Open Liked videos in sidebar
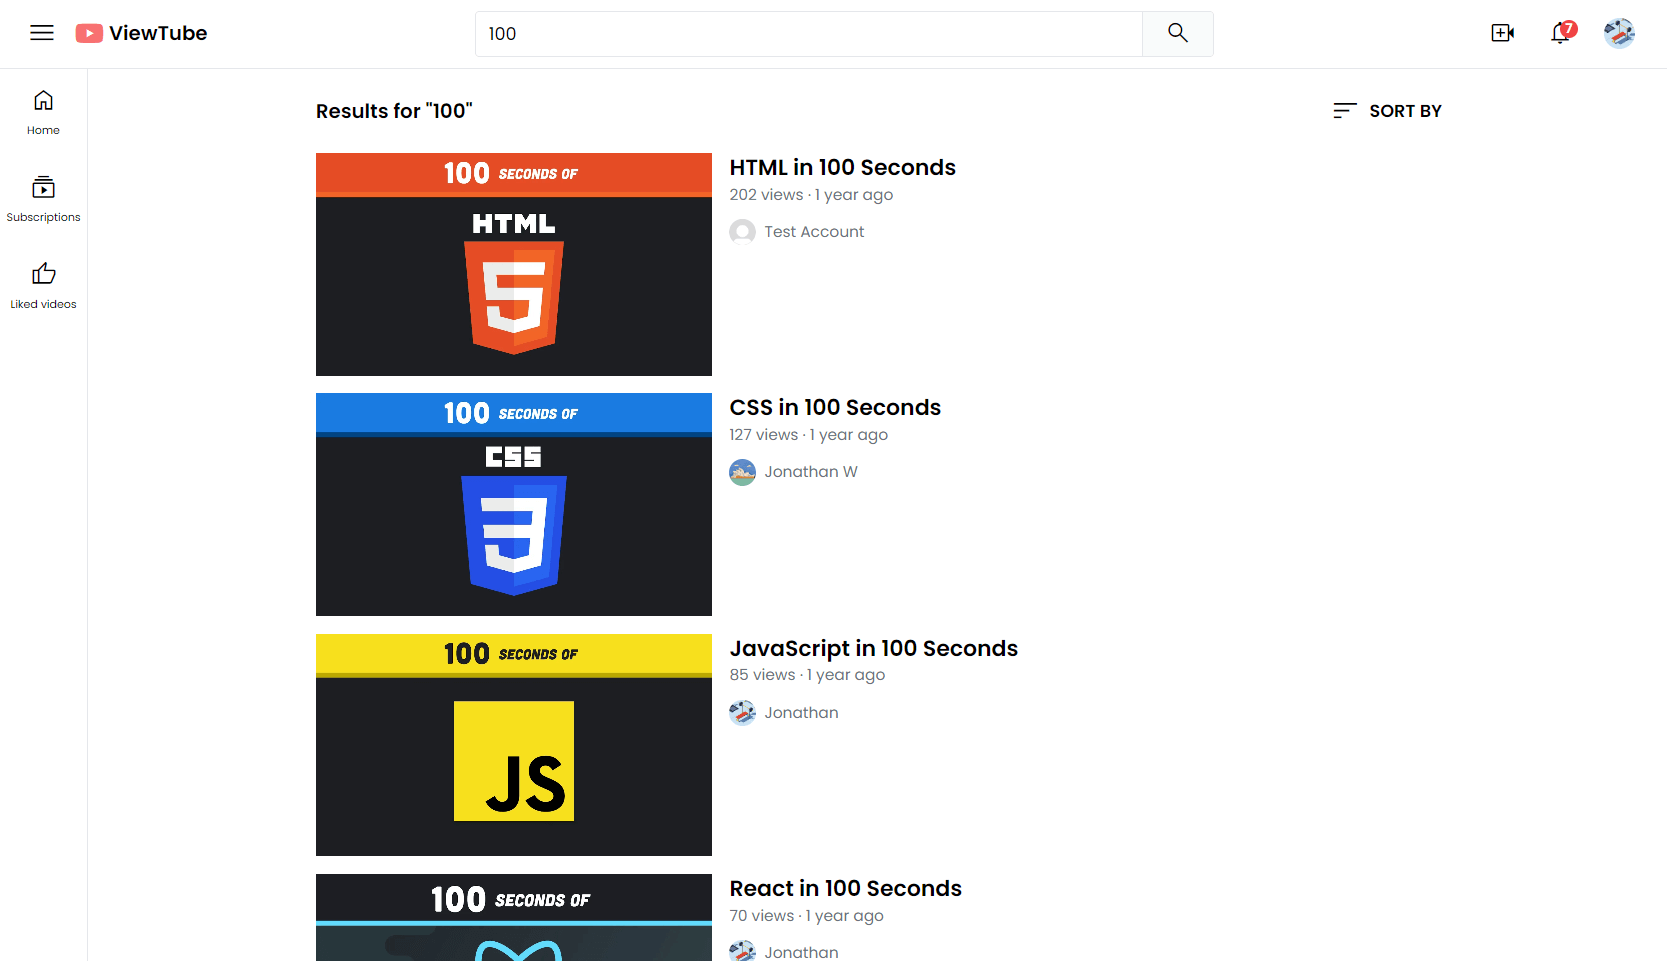The height and width of the screenshot is (961, 1667). [43, 287]
